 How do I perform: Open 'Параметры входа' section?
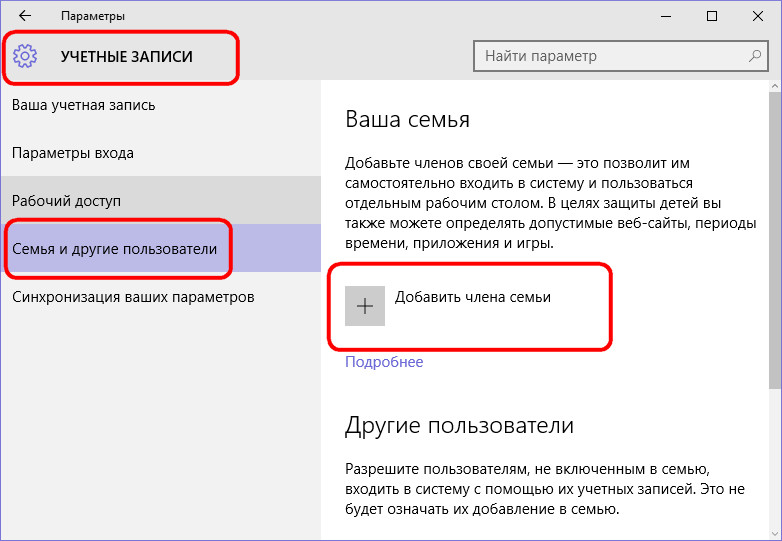click(x=161, y=153)
